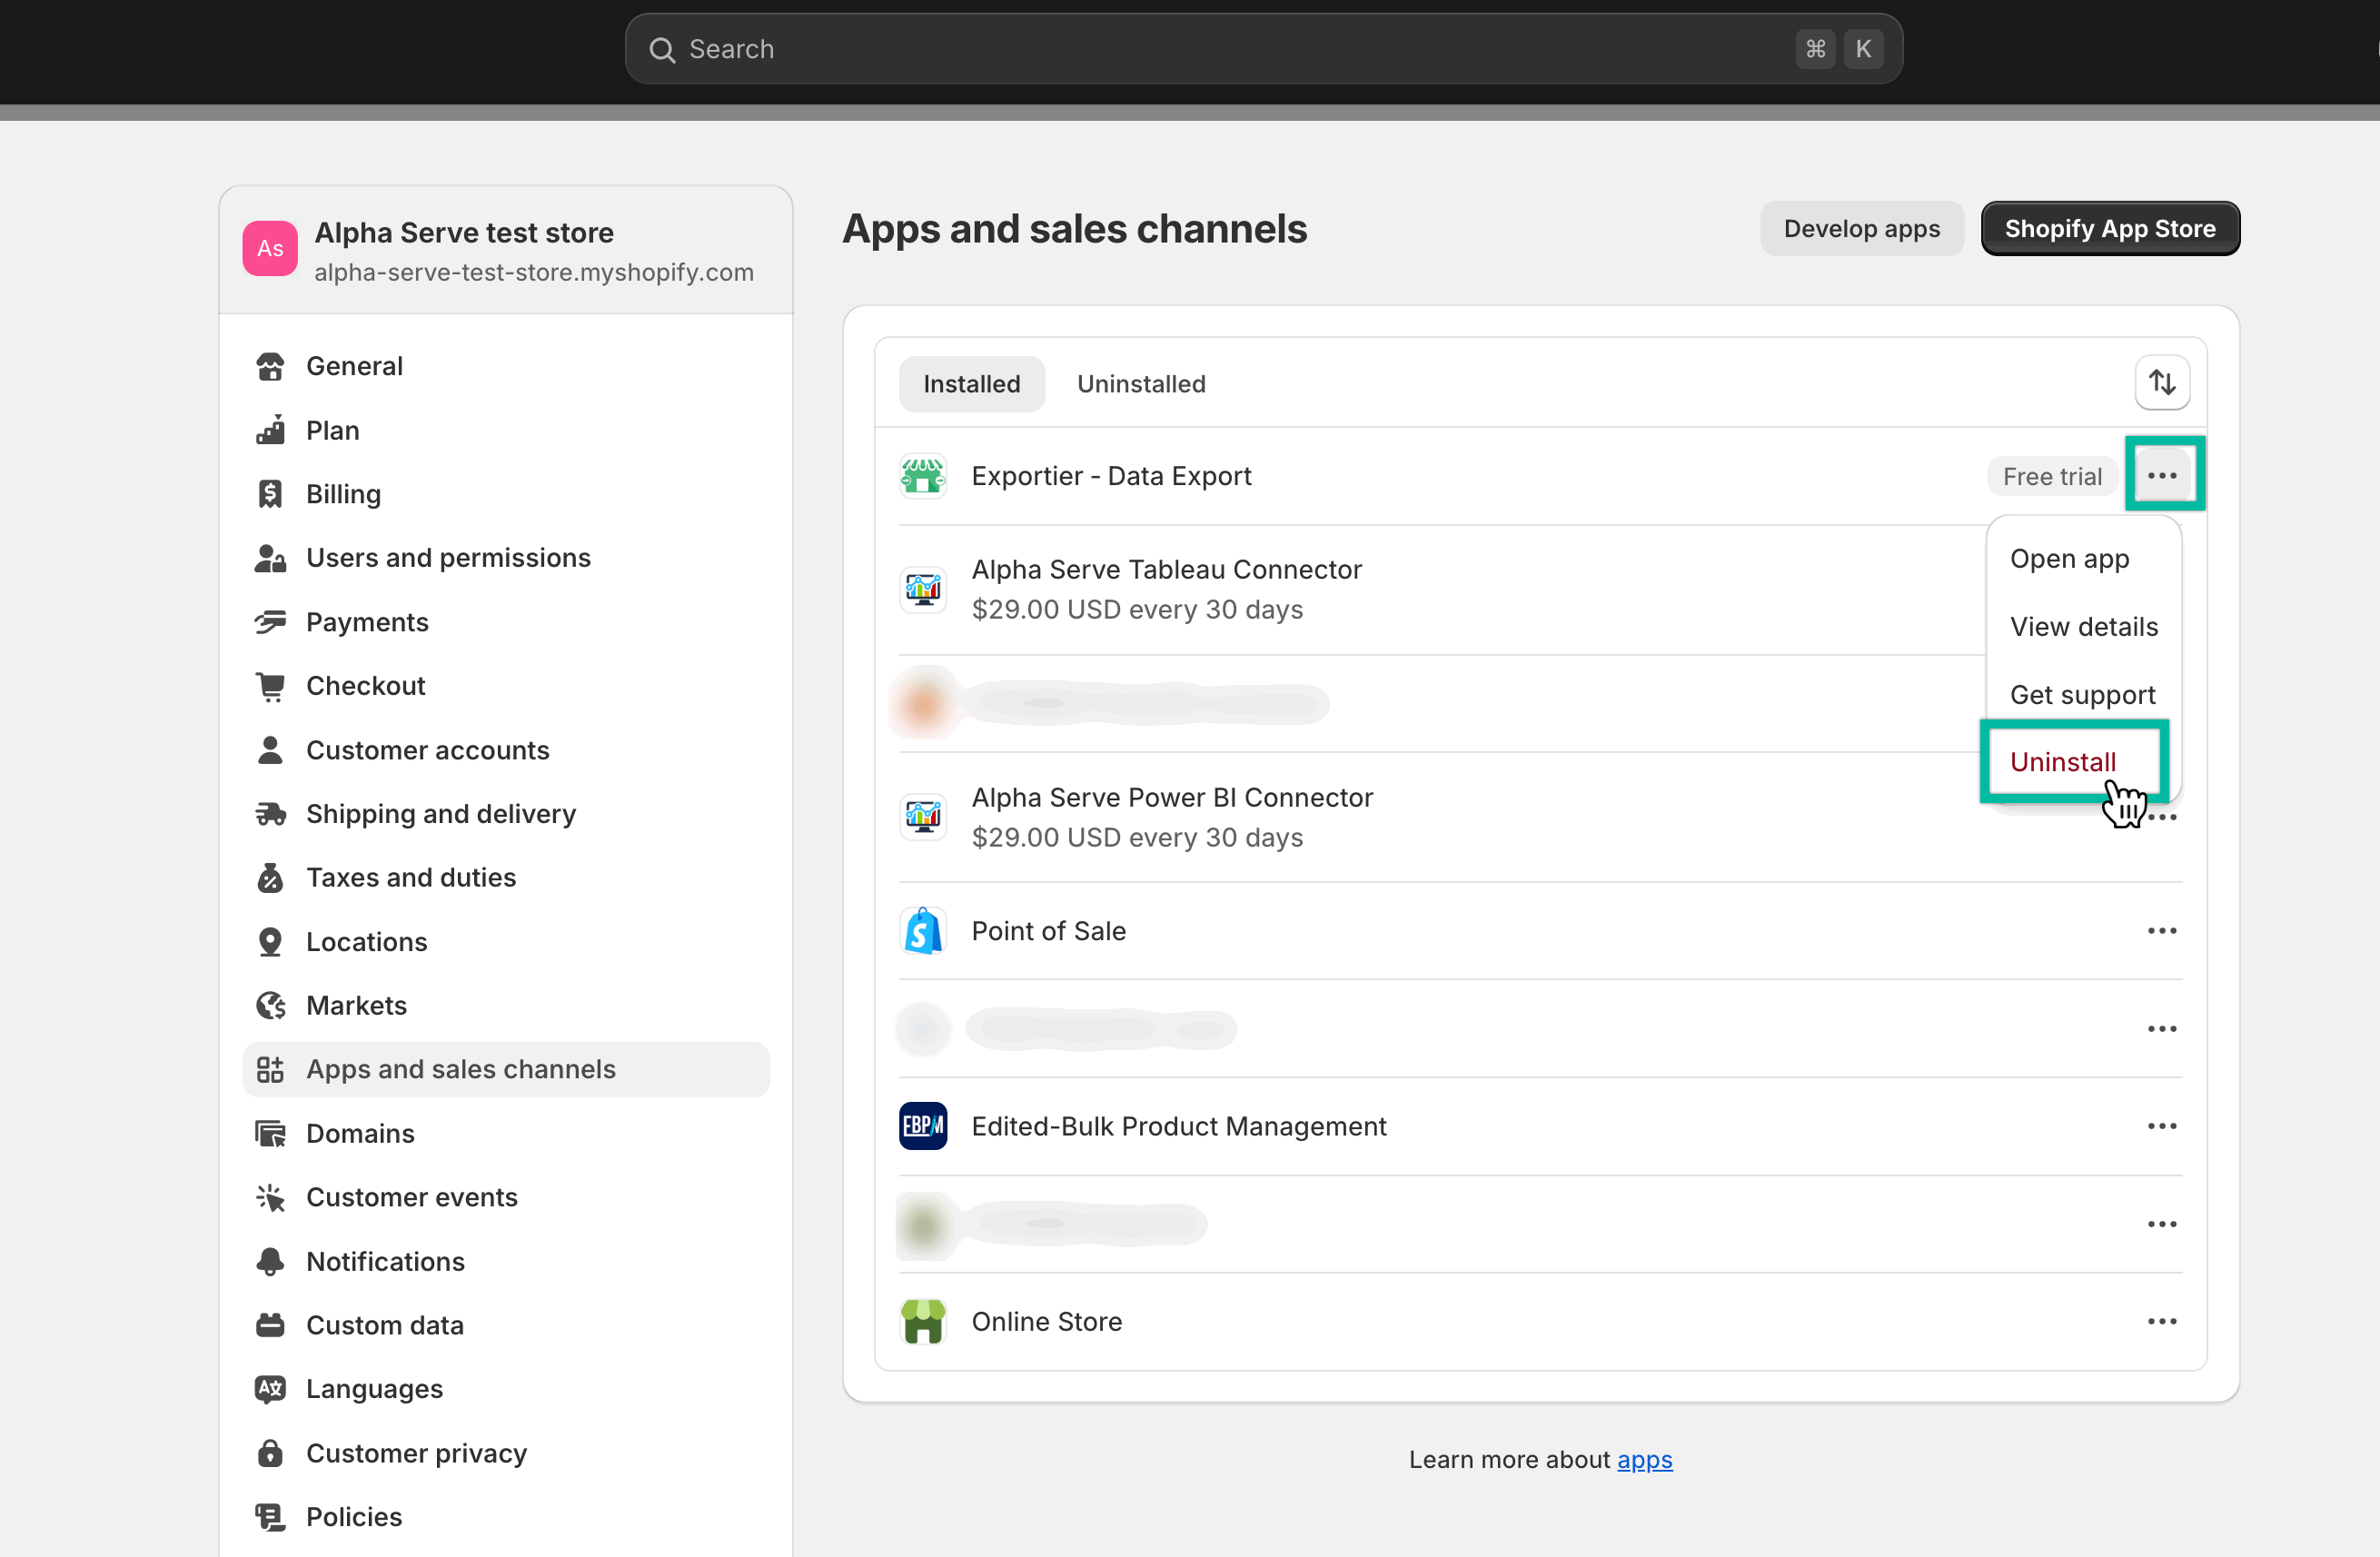Choose View details in the dropdown menu
Image resolution: width=2380 pixels, height=1557 pixels.
[x=2083, y=627]
